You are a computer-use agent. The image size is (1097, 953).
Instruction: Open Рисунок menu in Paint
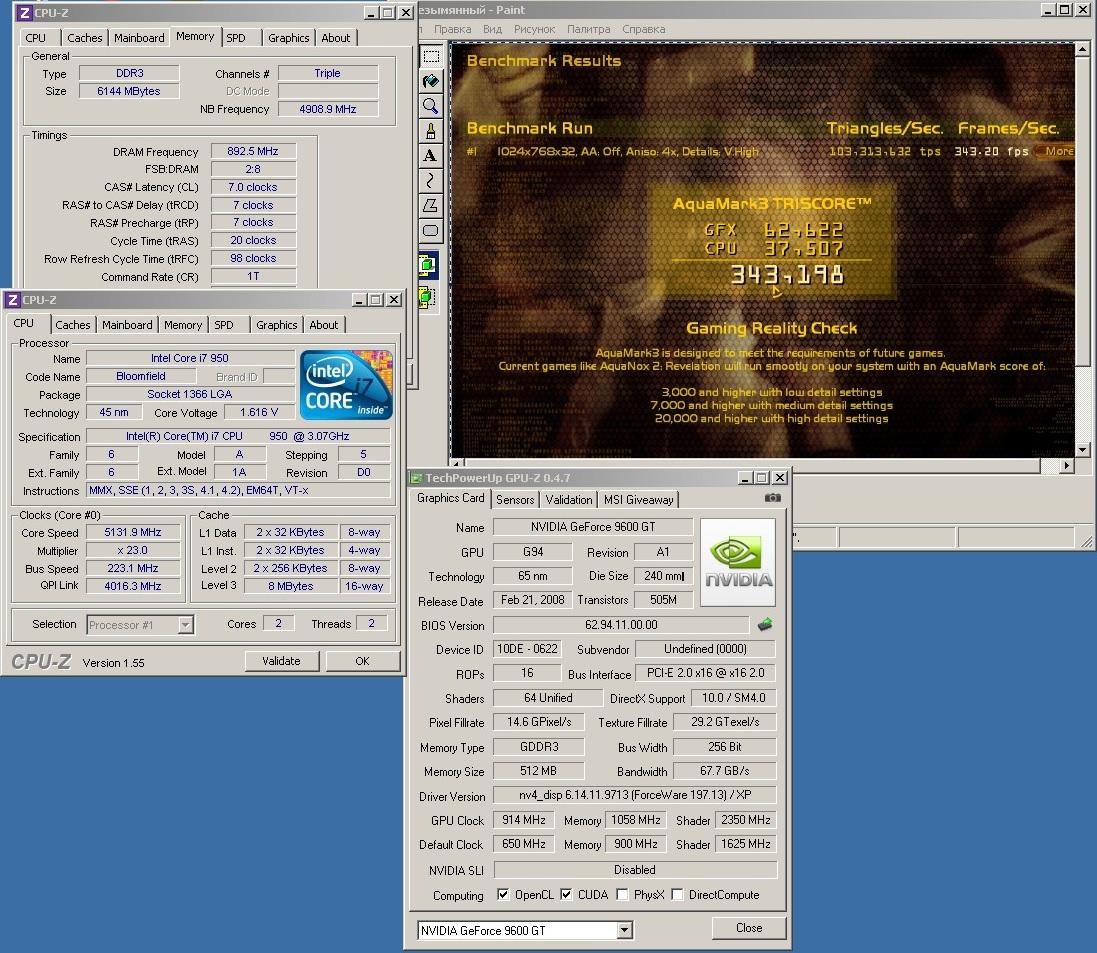click(535, 29)
